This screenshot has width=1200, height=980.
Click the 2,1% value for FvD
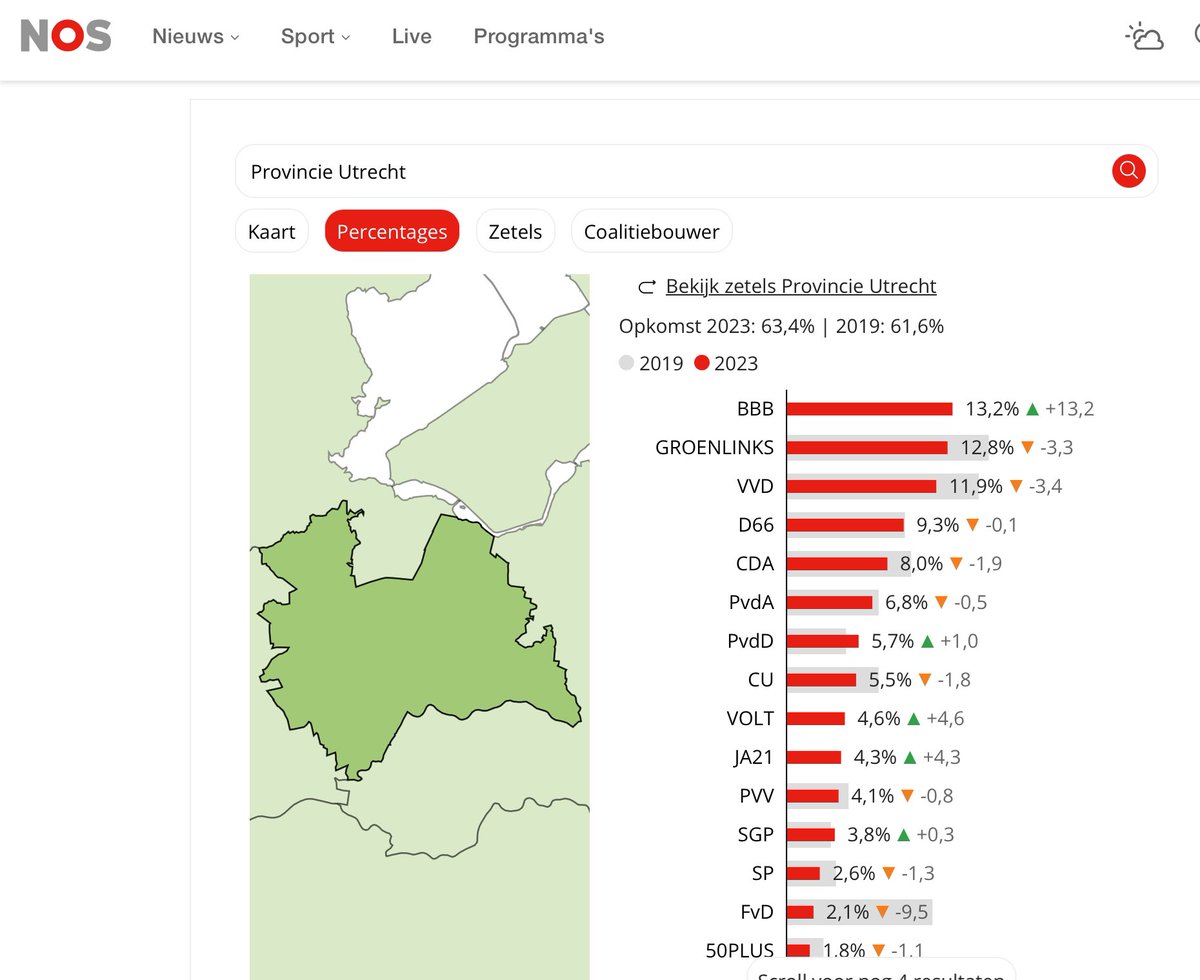pos(848,912)
